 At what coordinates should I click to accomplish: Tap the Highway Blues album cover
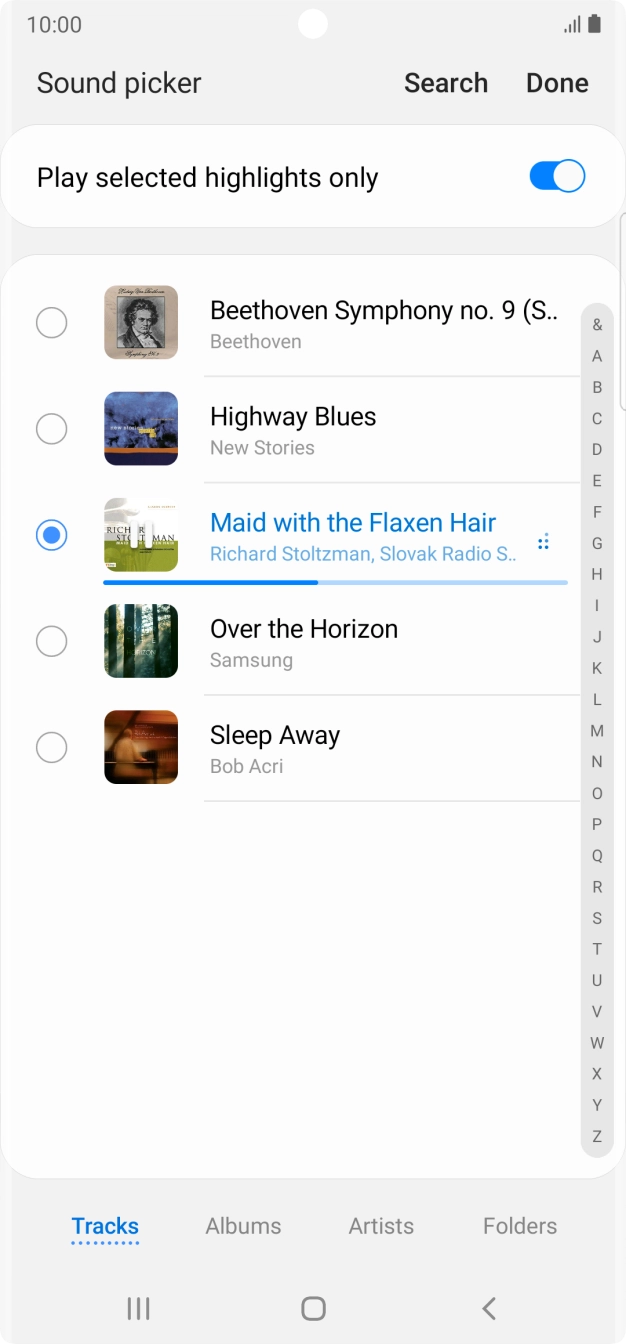click(x=141, y=429)
